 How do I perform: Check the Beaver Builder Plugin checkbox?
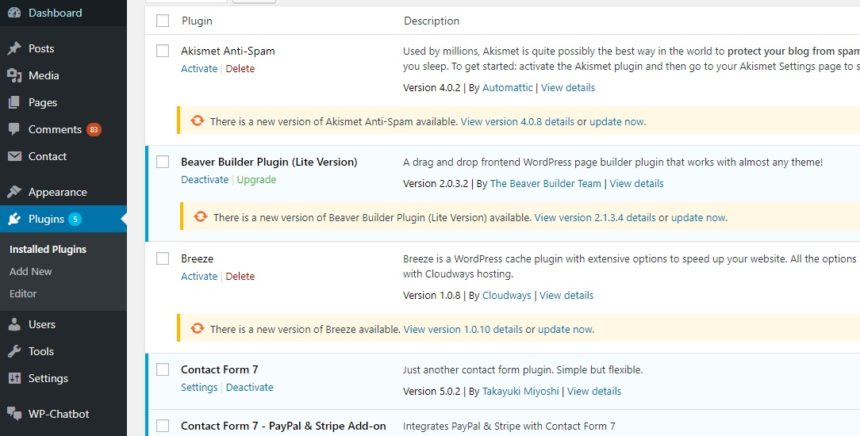coord(162,162)
